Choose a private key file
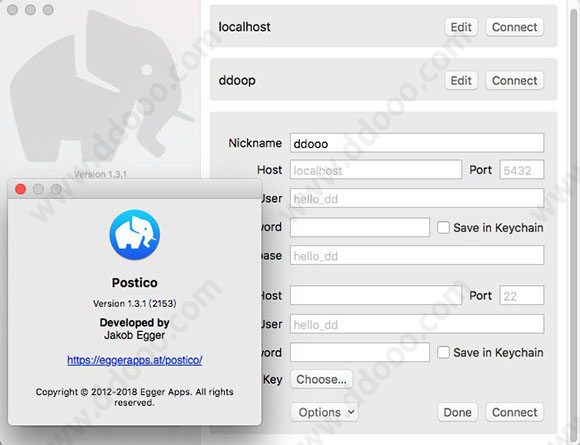The width and height of the screenshot is (580, 445). (321, 379)
